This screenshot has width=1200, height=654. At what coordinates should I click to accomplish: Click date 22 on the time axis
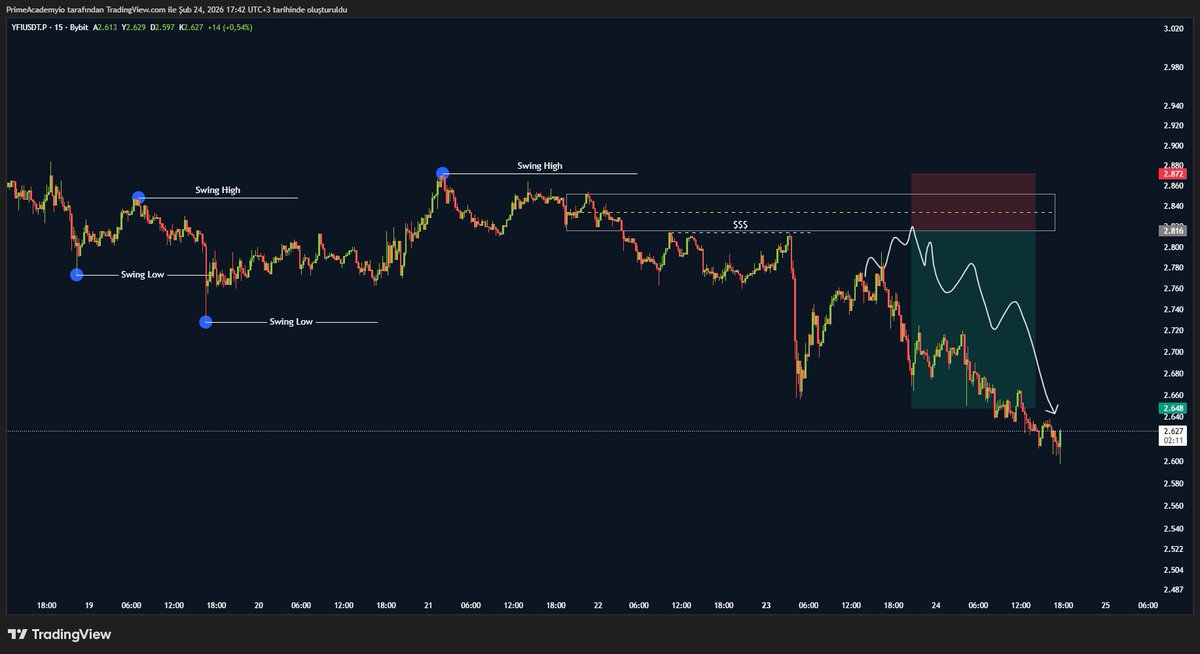pos(598,606)
